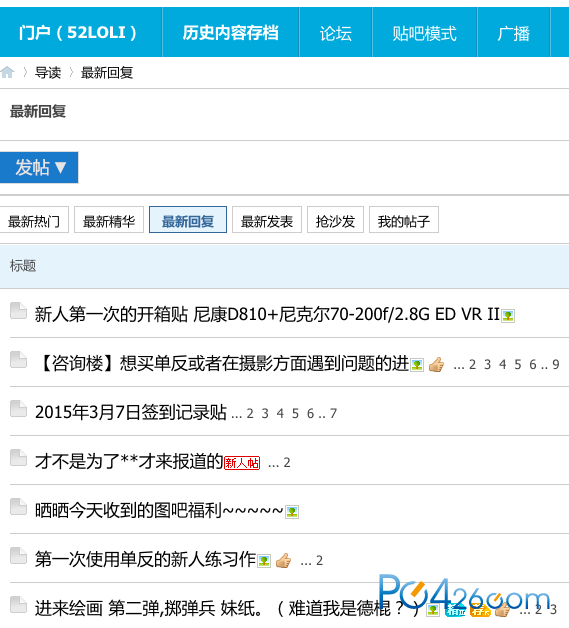Click thumbs-up icon on 咨询楼 thread

point(436,364)
